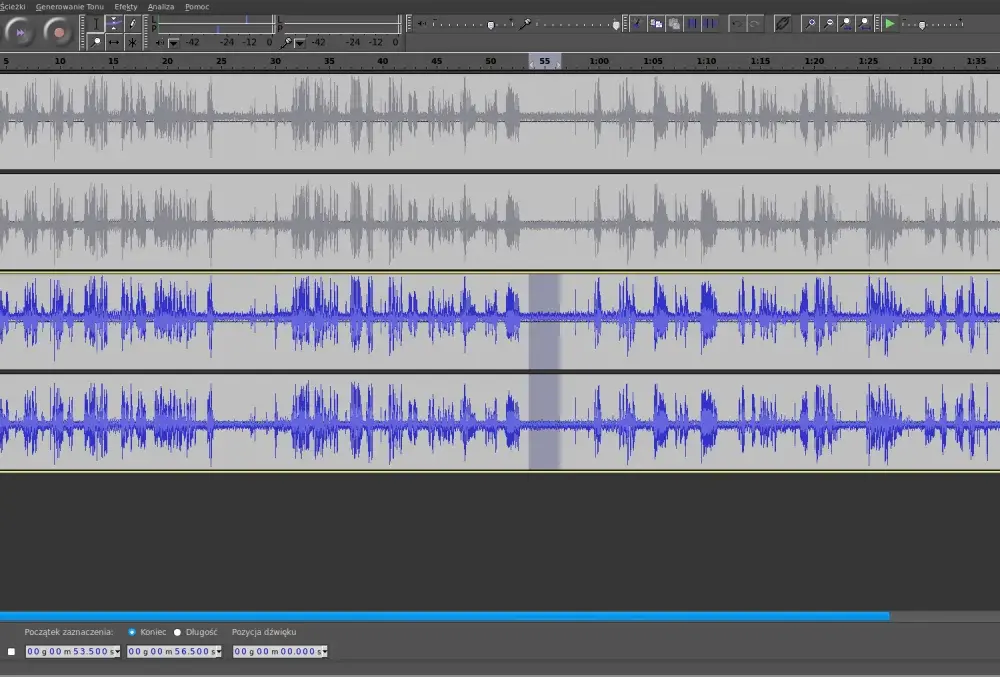Click the Paste toolbar icon
This screenshot has width=1000, height=677.
[x=673, y=24]
